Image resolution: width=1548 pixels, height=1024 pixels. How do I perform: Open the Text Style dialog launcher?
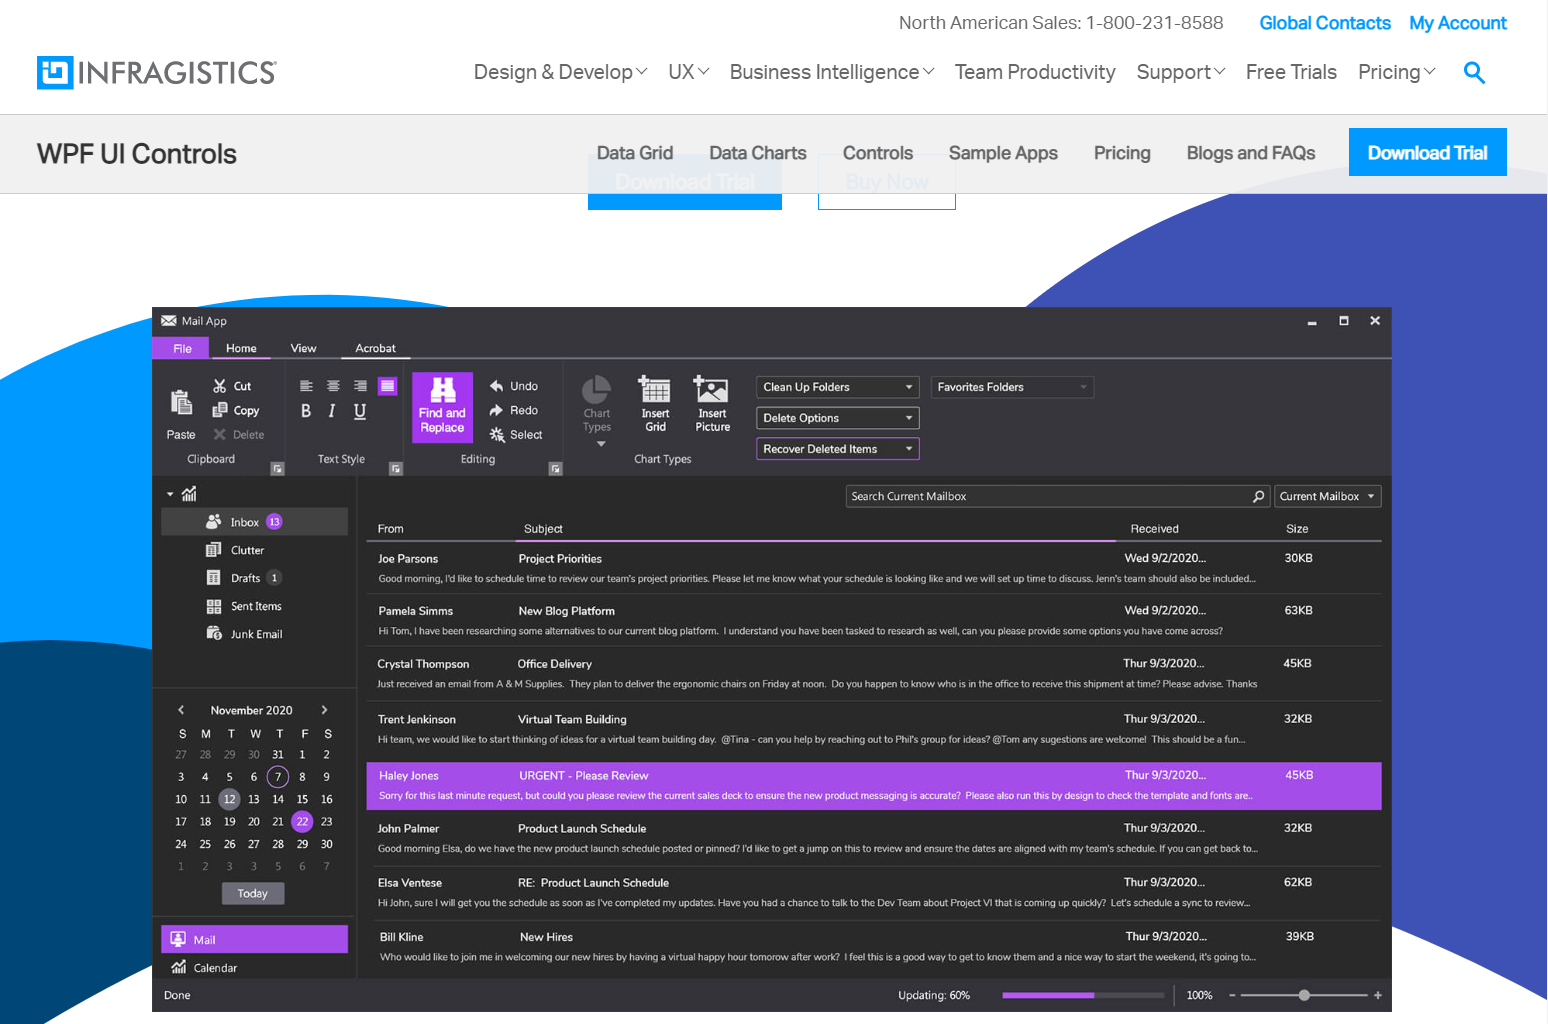(396, 469)
